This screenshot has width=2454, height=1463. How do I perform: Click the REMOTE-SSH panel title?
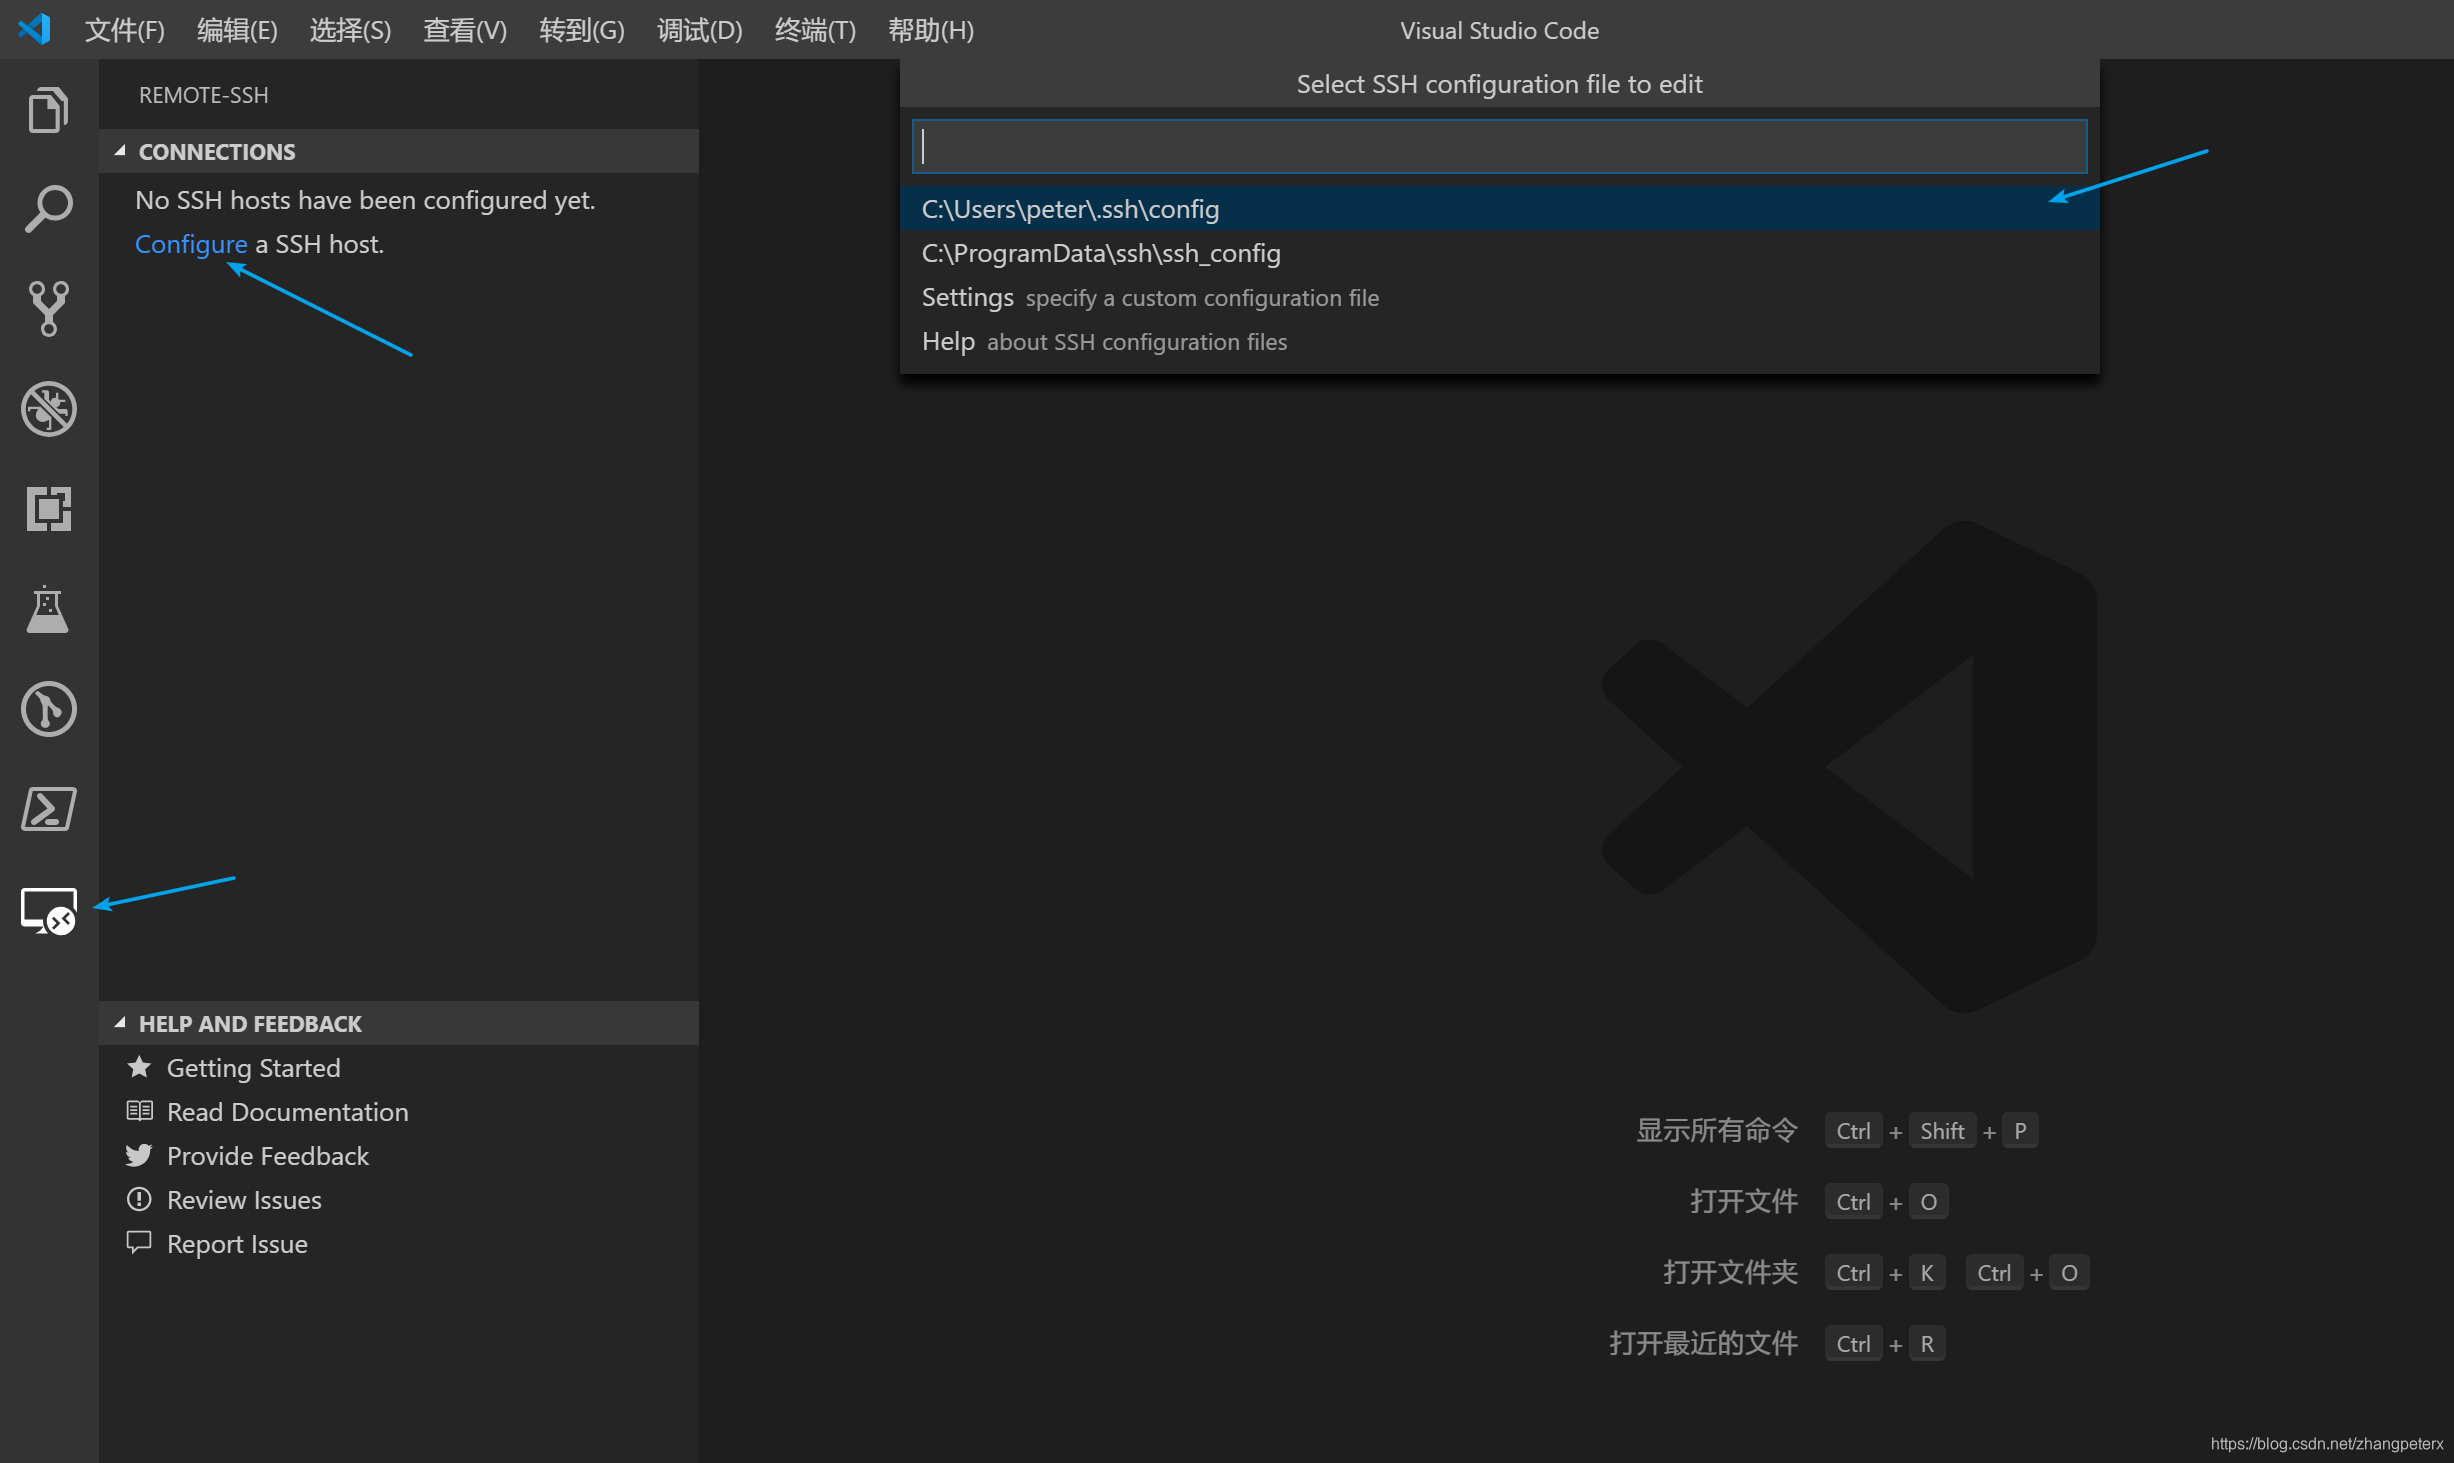203,95
